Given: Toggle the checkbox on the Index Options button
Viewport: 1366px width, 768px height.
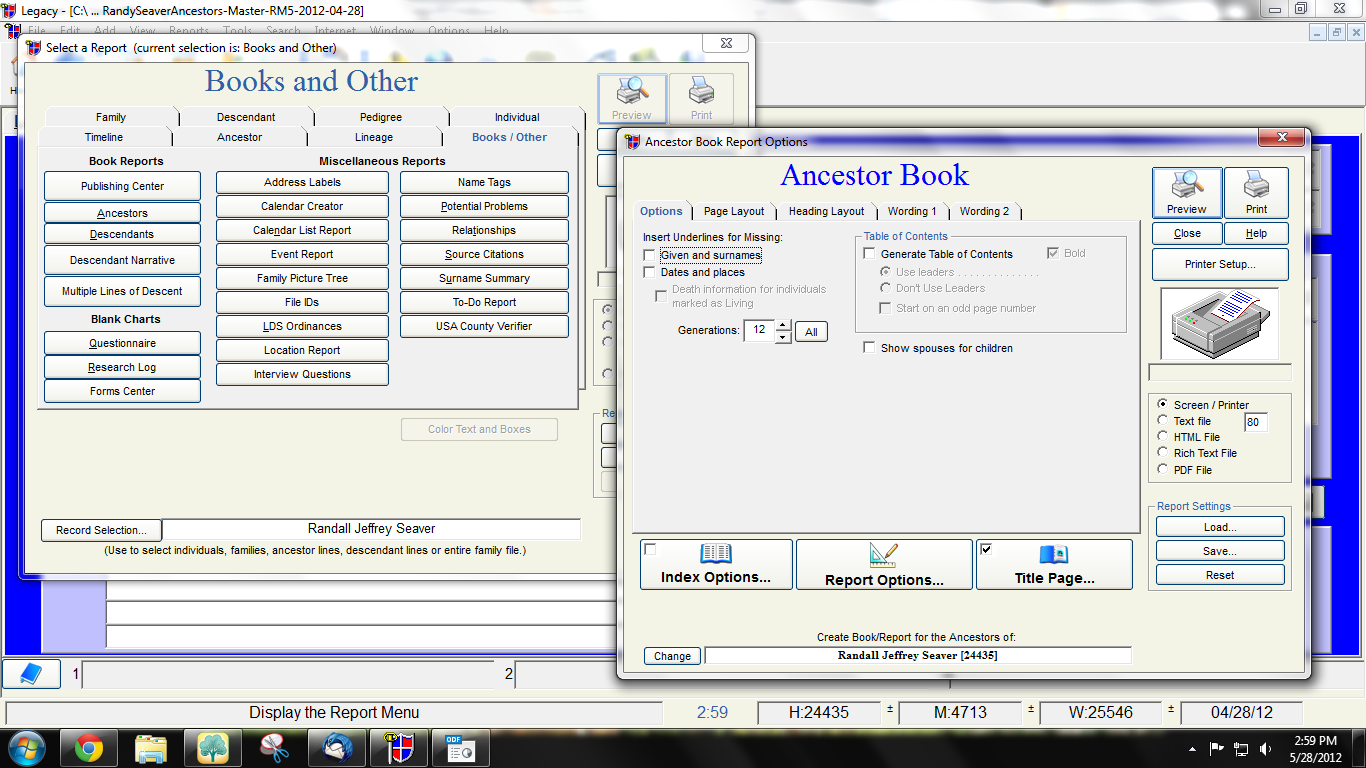Looking at the screenshot, I should tap(651, 549).
